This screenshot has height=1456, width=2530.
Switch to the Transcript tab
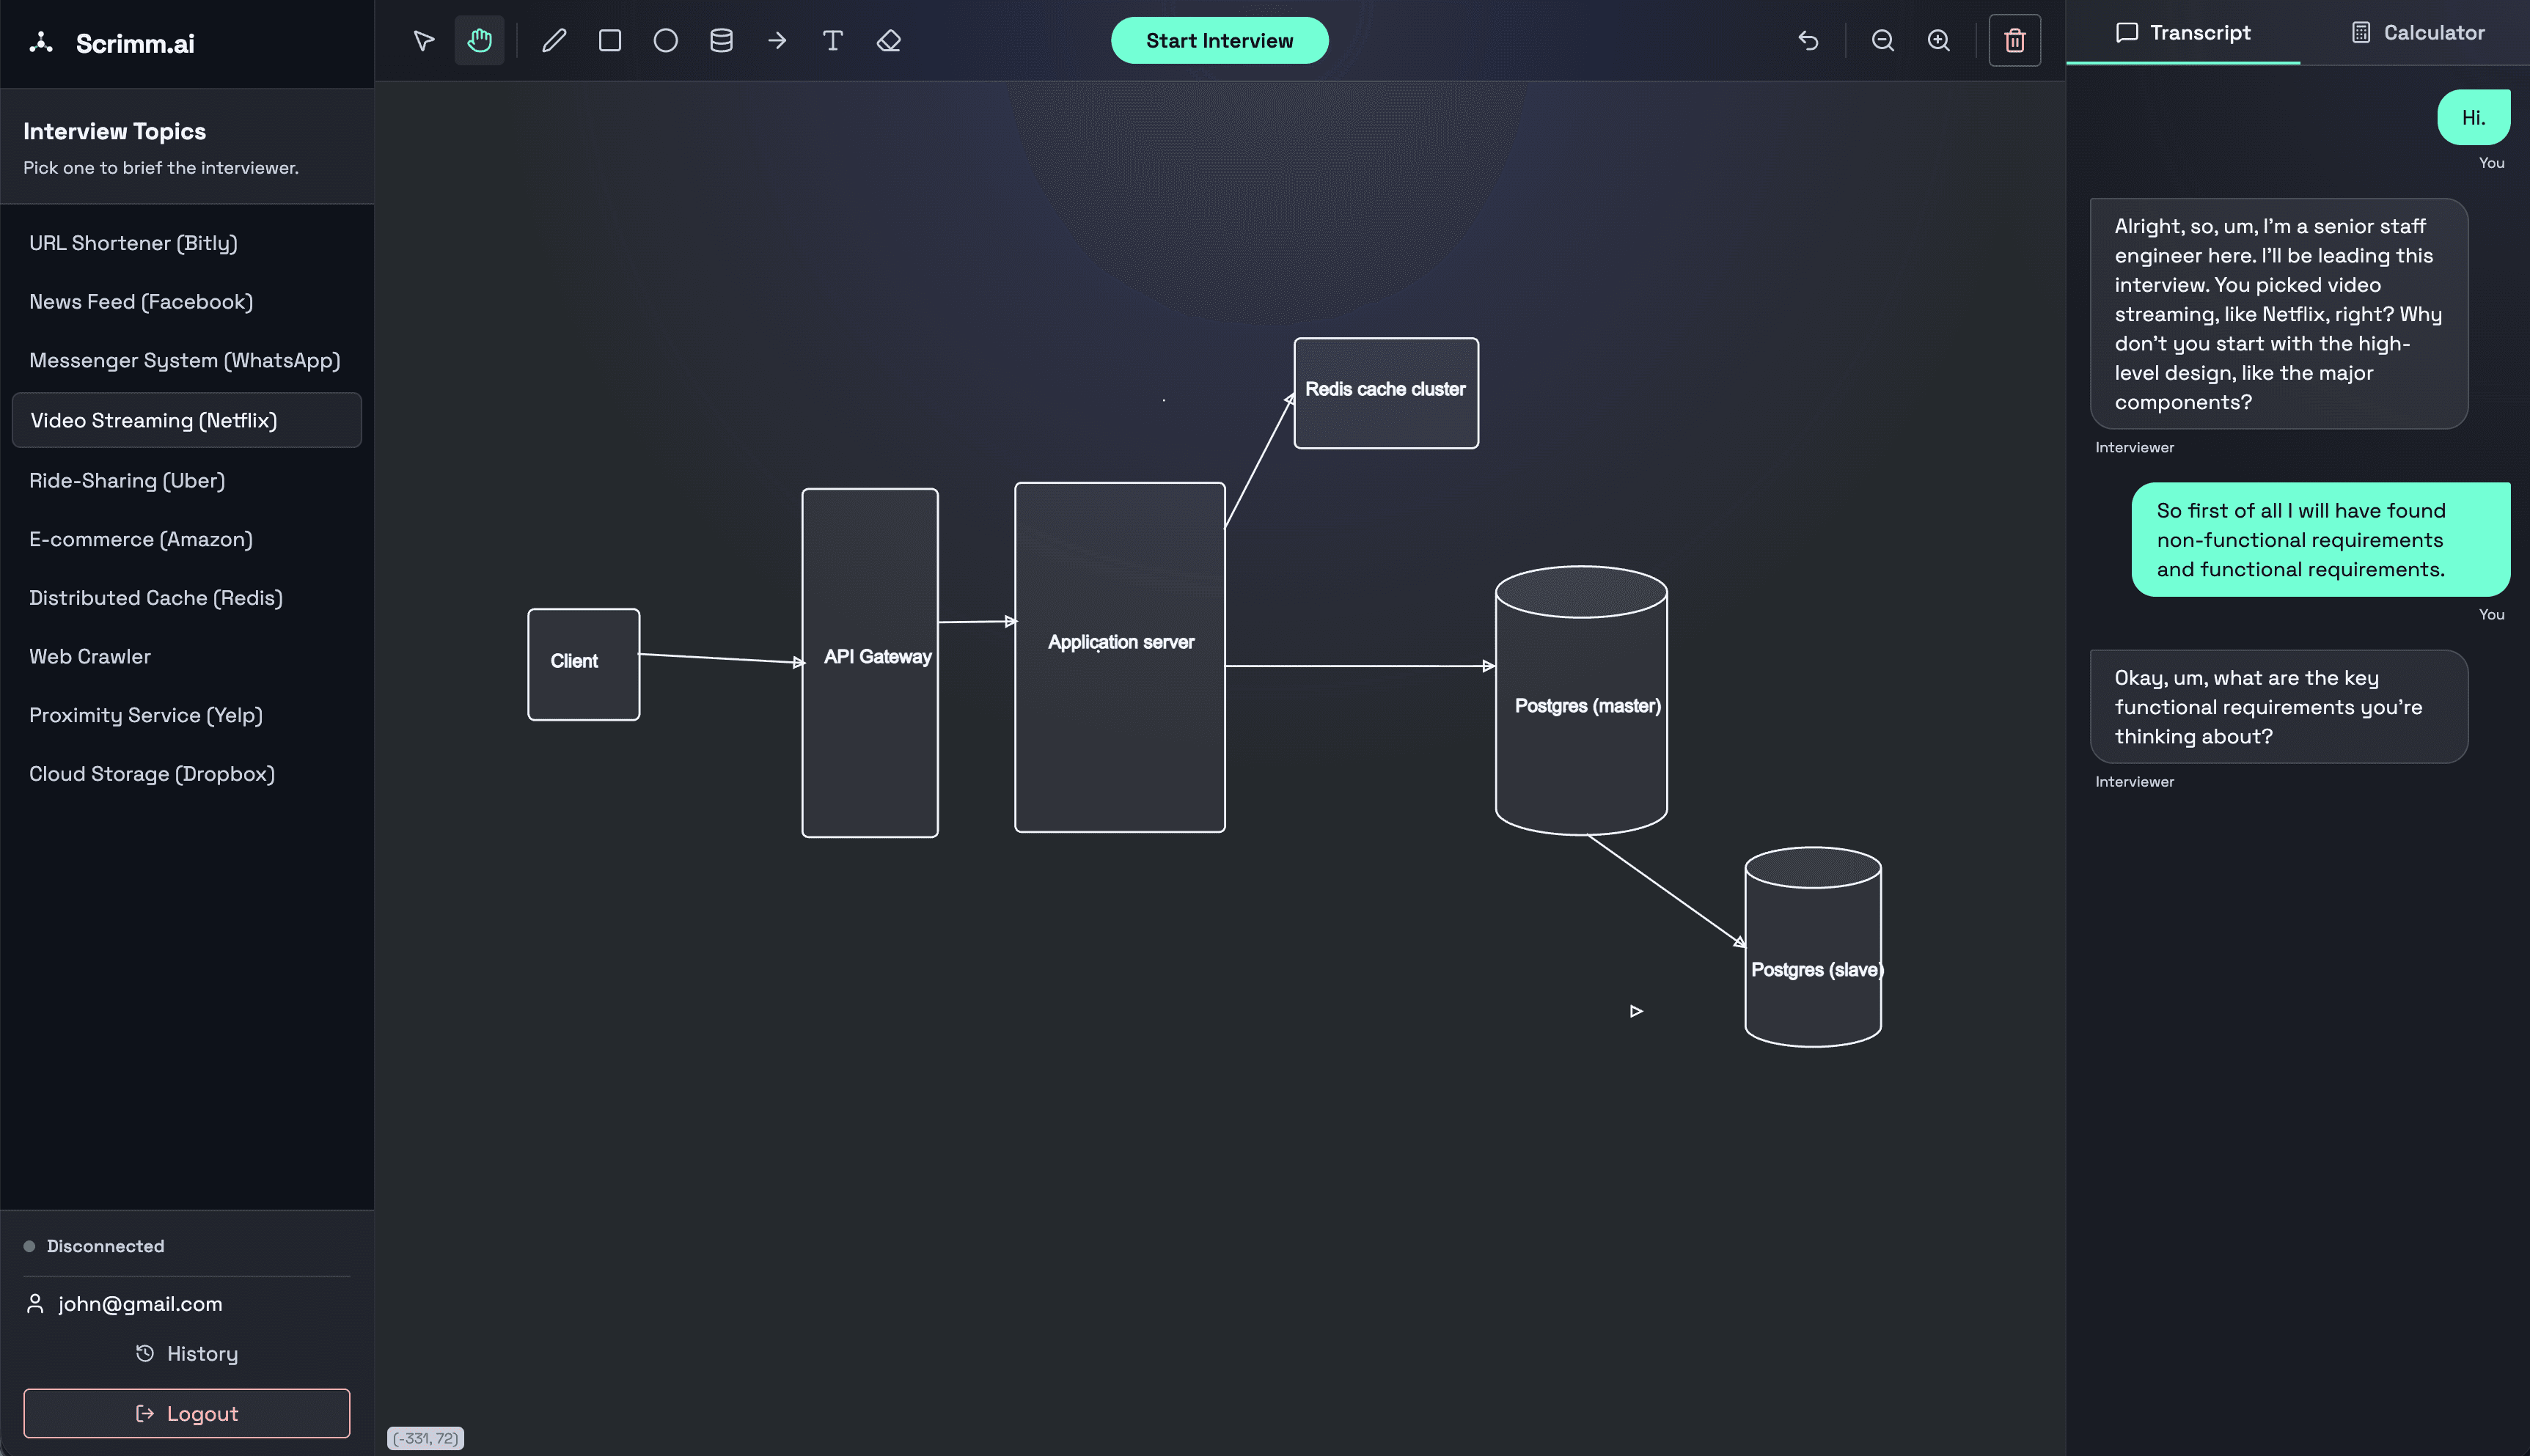pos(2184,32)
